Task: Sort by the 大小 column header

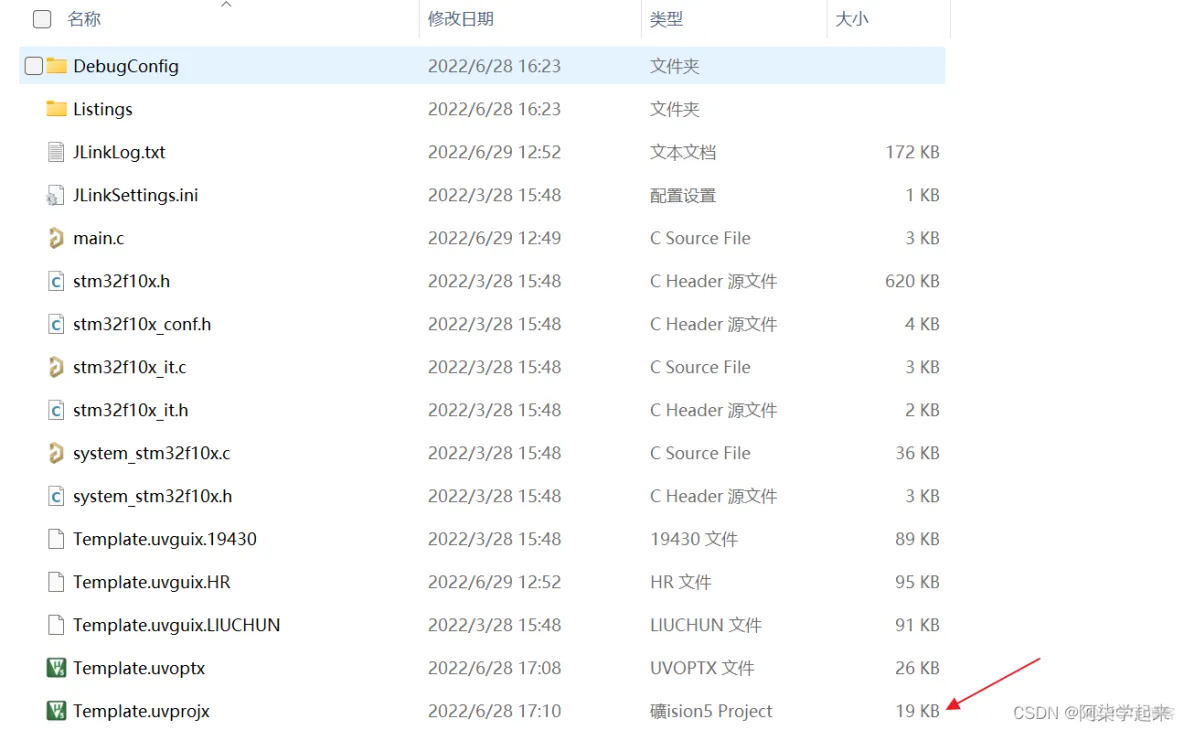Action: (x=852, y=19)
